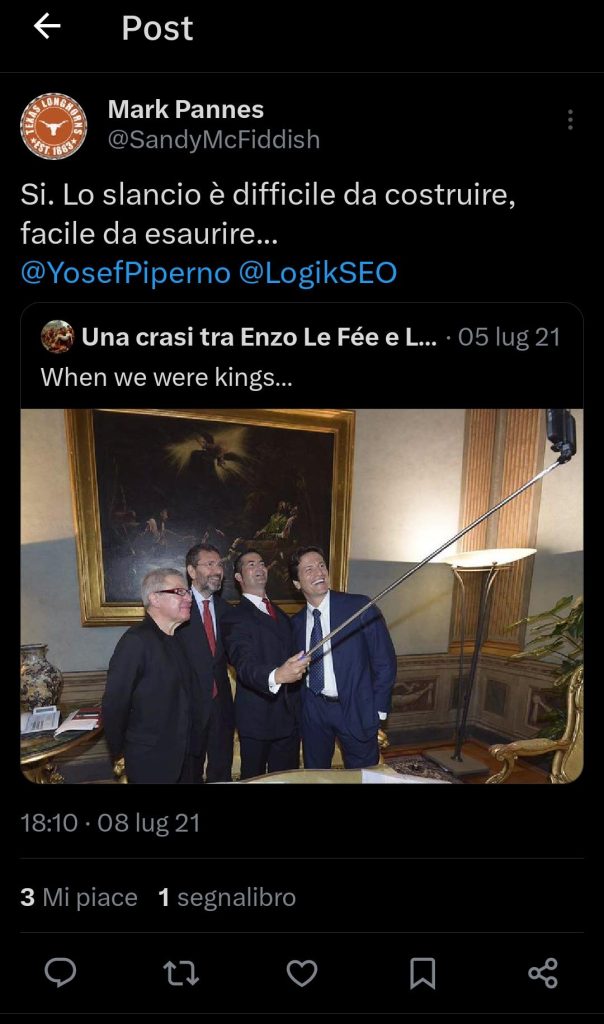Open the 1 segnalibro count
Screen dimensions: 604x1024
pyautogui.click(x=227, y=897)
